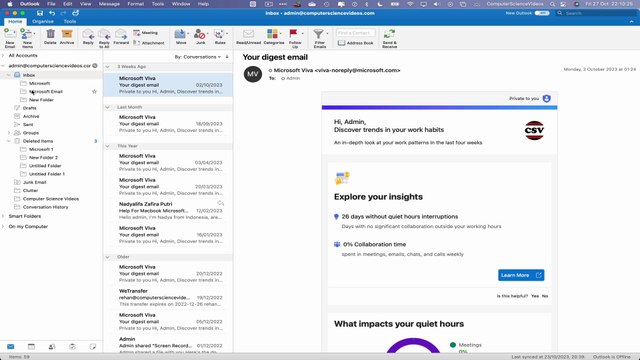This screenshot has height=360, width=640.
Task: Click the Reply to All icon
Action: (104, 35)
